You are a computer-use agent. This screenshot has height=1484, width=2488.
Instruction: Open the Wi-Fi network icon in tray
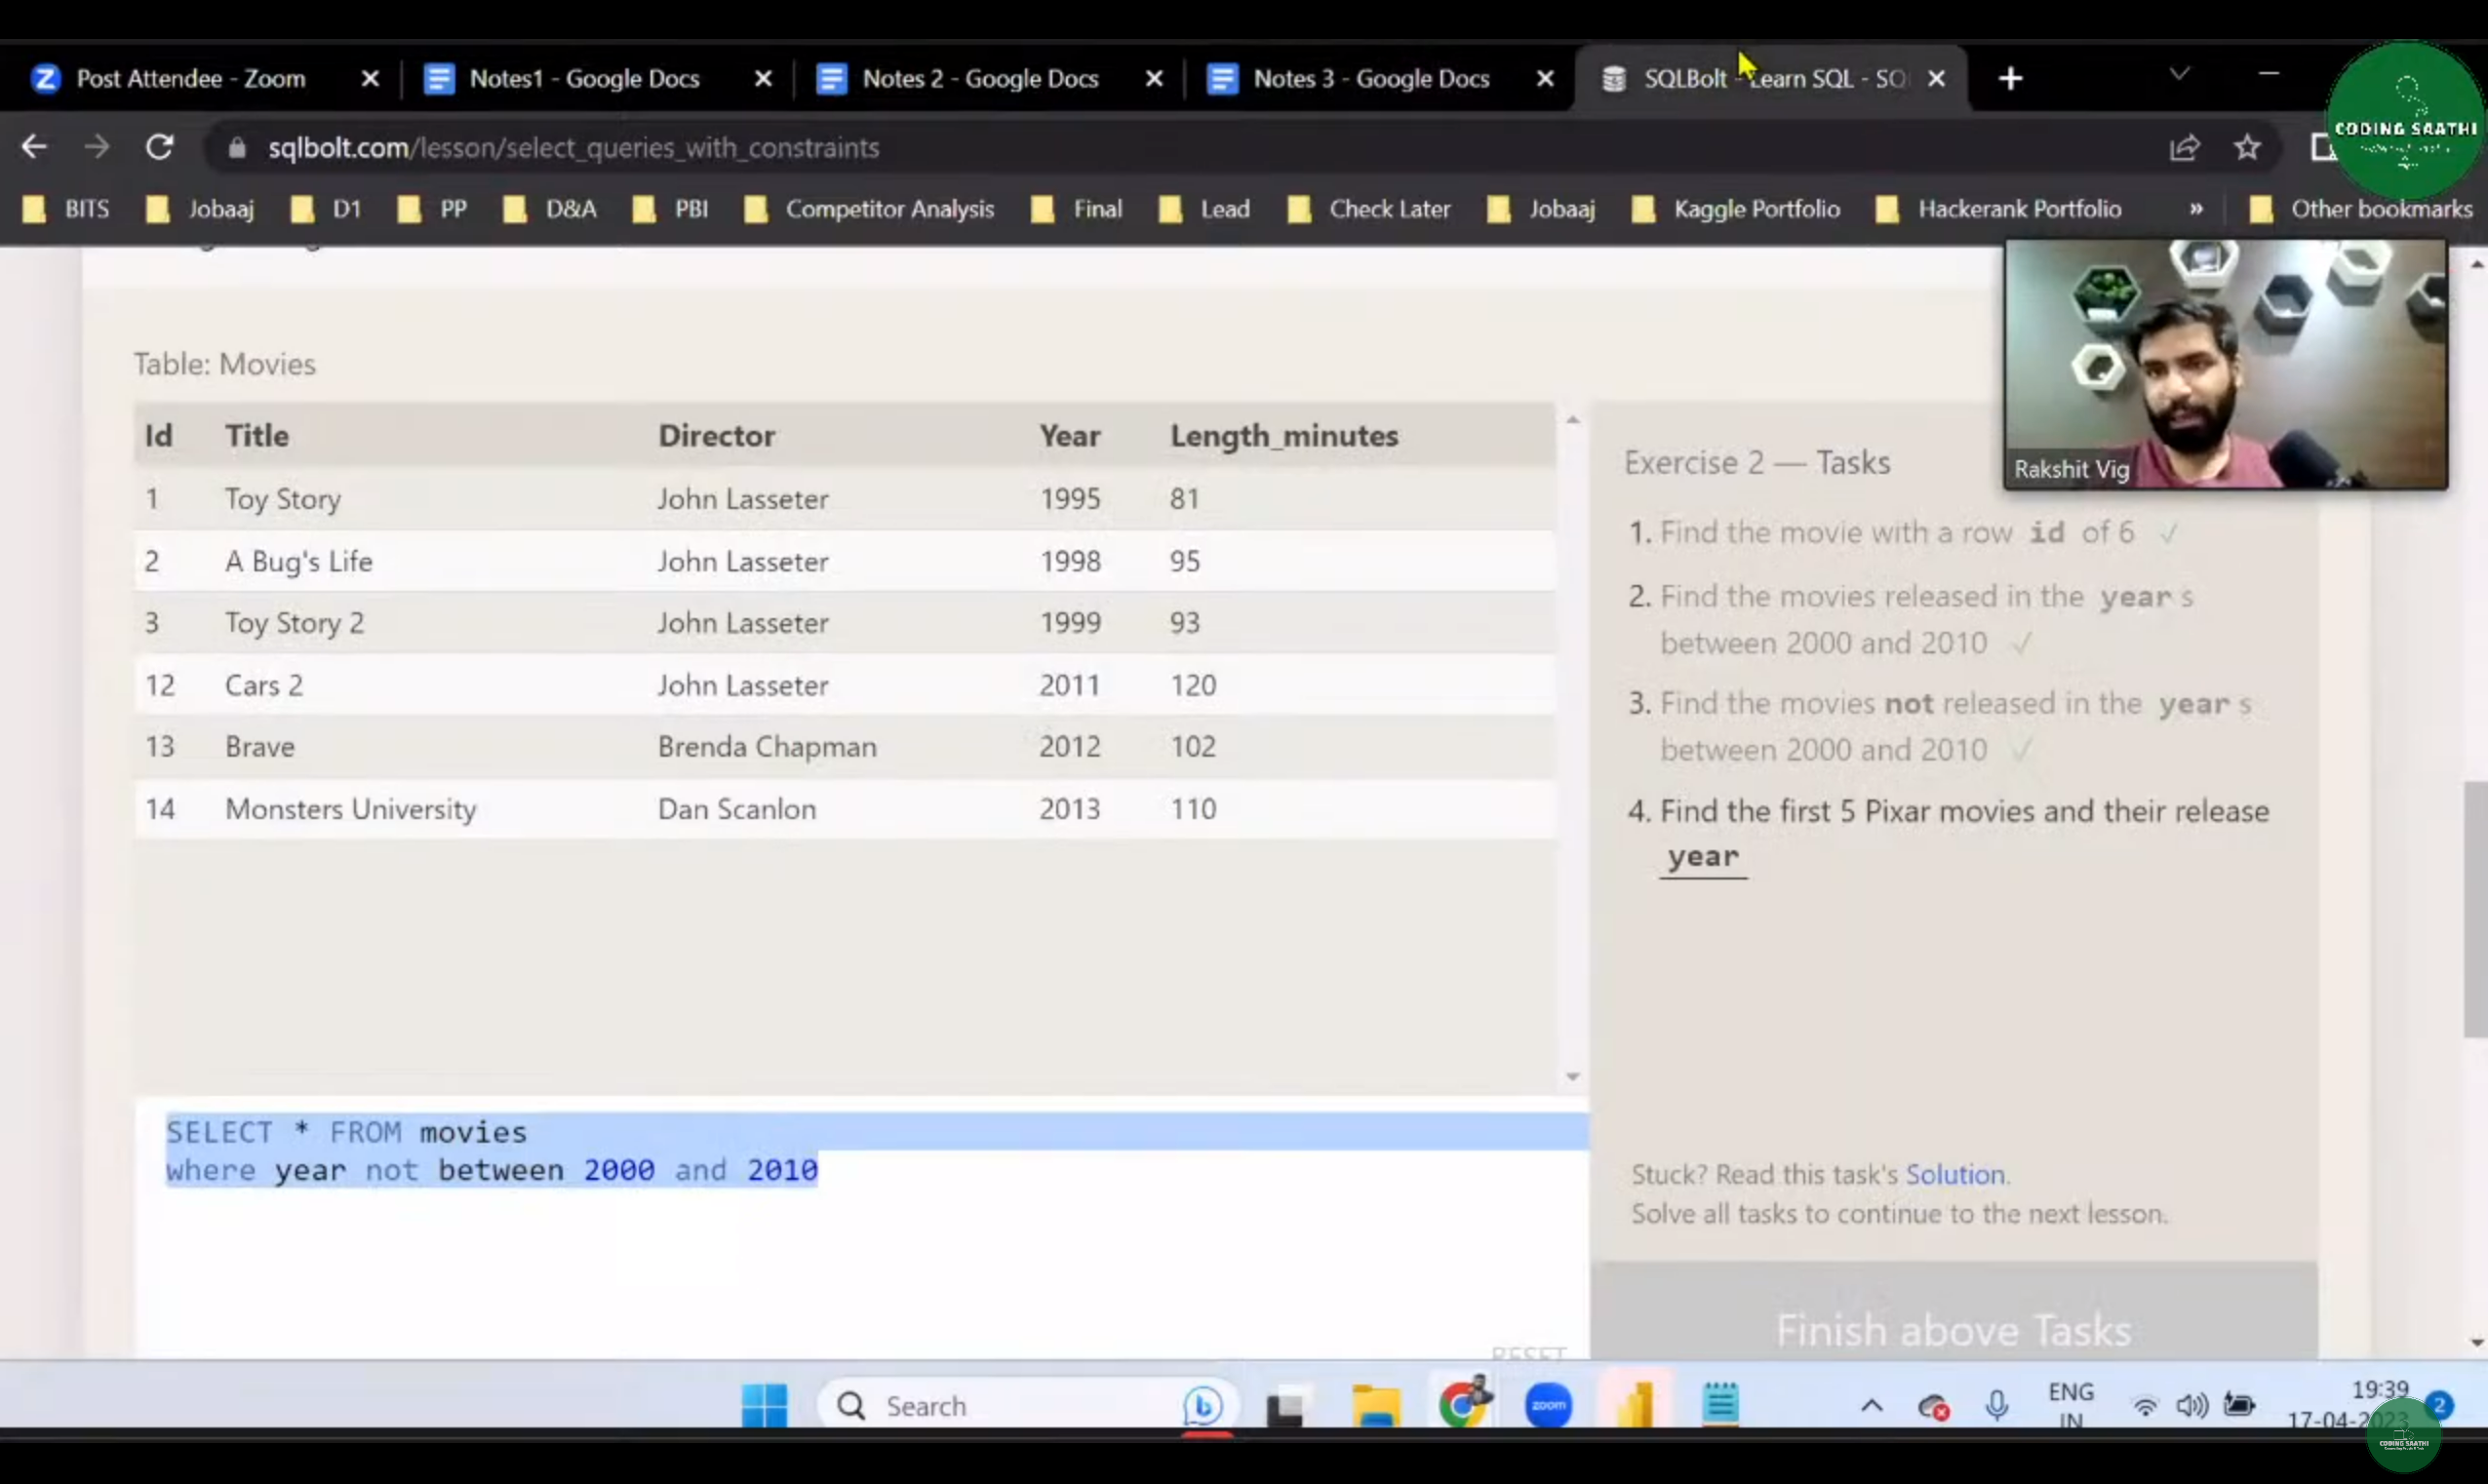coord(2144,1405)
